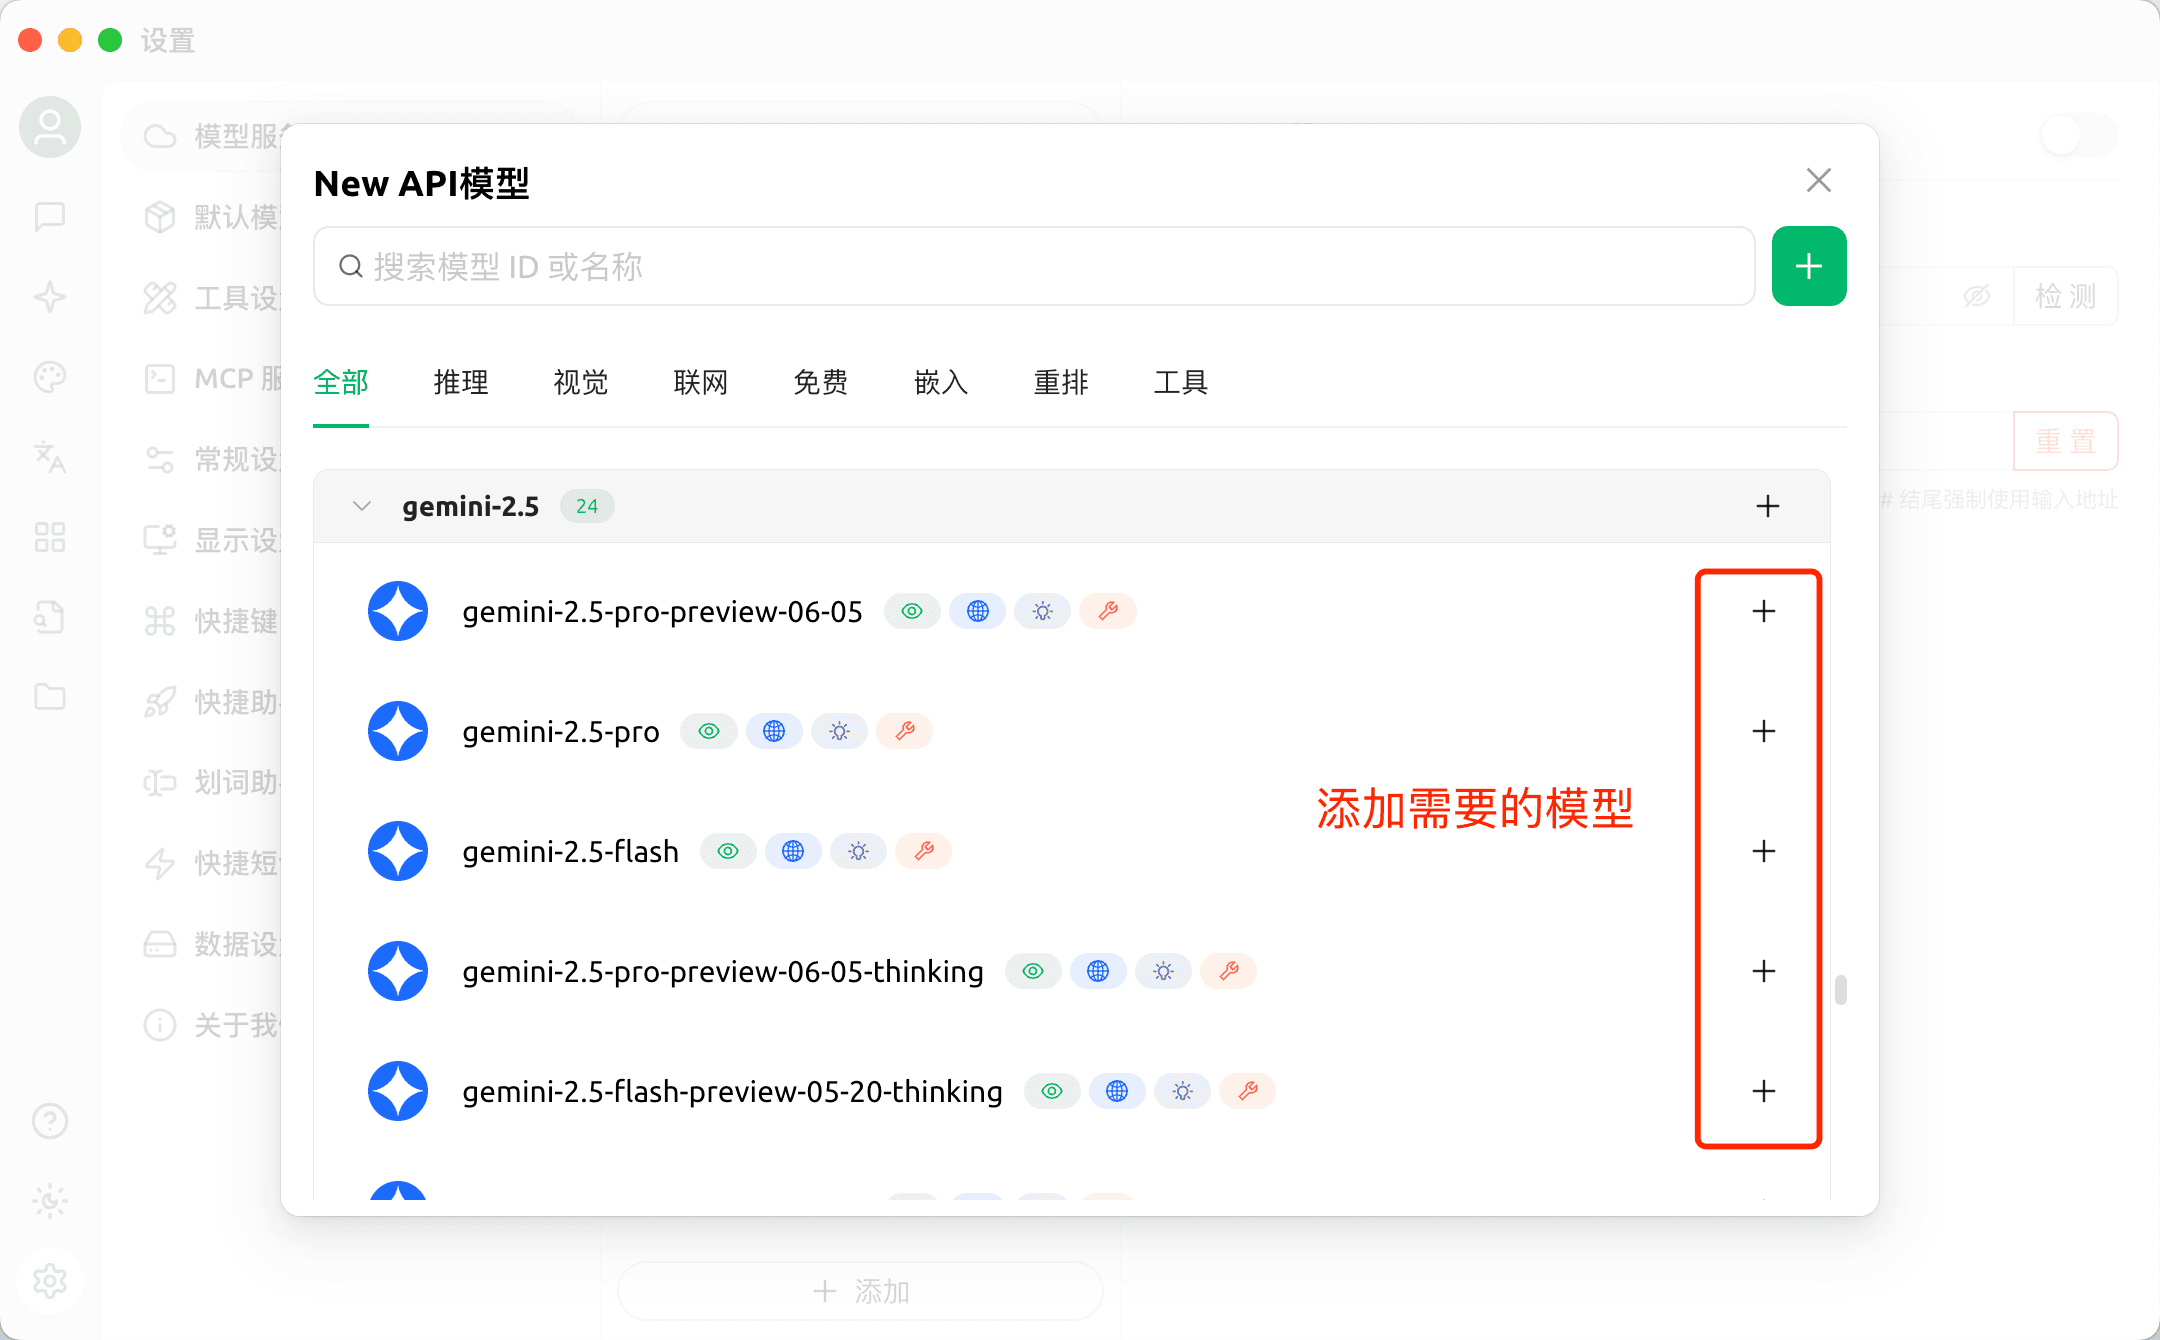Add gemini-2.5-pro using its plus button

coord(1764,731)
